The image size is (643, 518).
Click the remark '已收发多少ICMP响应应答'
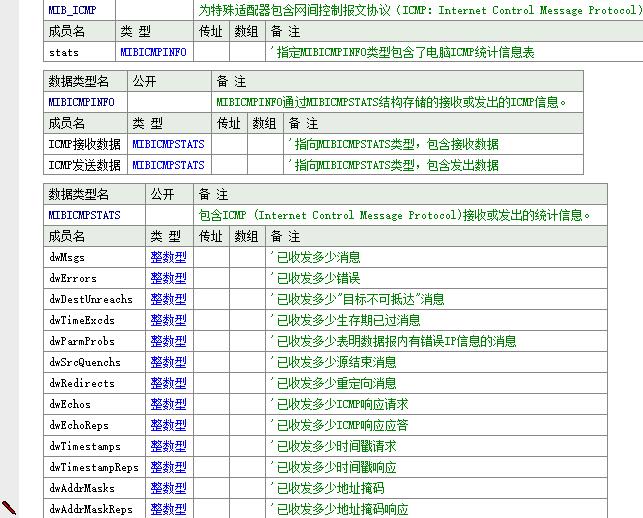339,425
